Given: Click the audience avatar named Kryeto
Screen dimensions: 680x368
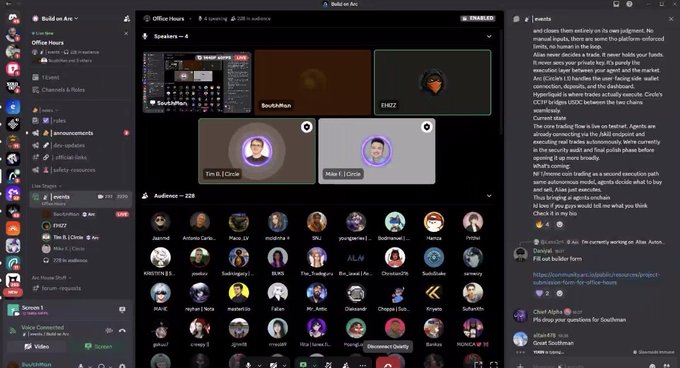Looking at the screenshot, I should pyautogui.click(x=434, y=293).
